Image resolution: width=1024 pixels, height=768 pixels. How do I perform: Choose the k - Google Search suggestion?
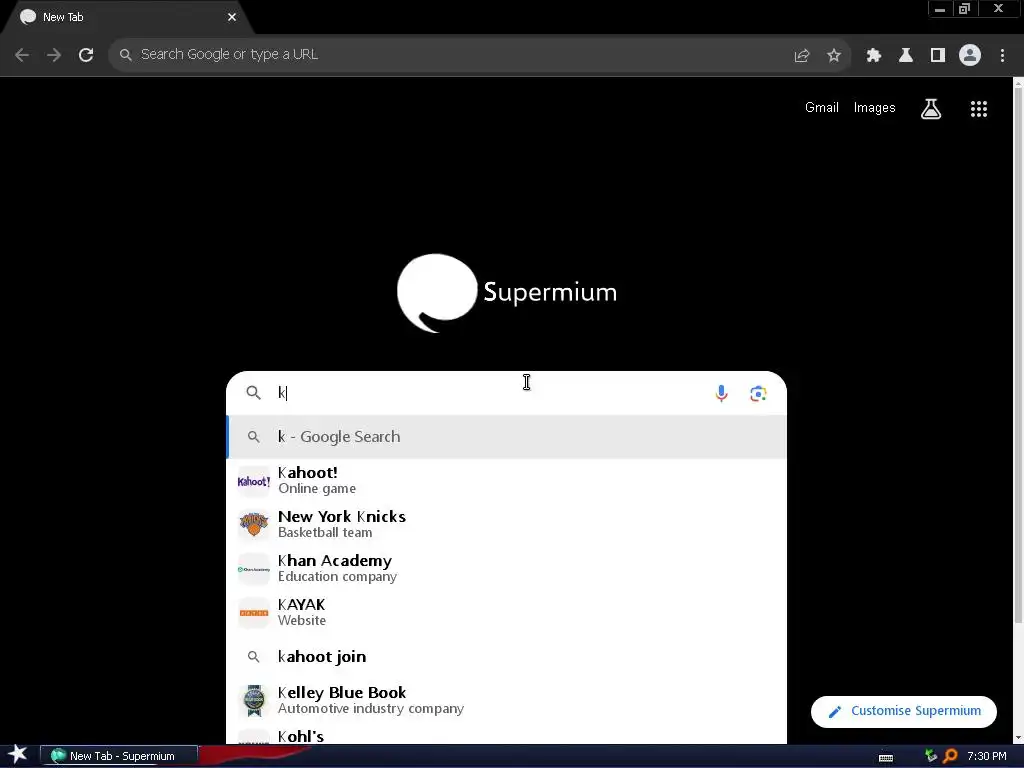507,437
